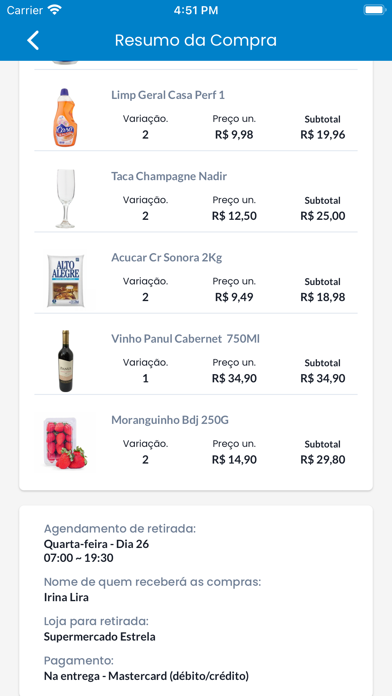
Task: Tap the Mastercard payment method text
Action: point(146,676)
